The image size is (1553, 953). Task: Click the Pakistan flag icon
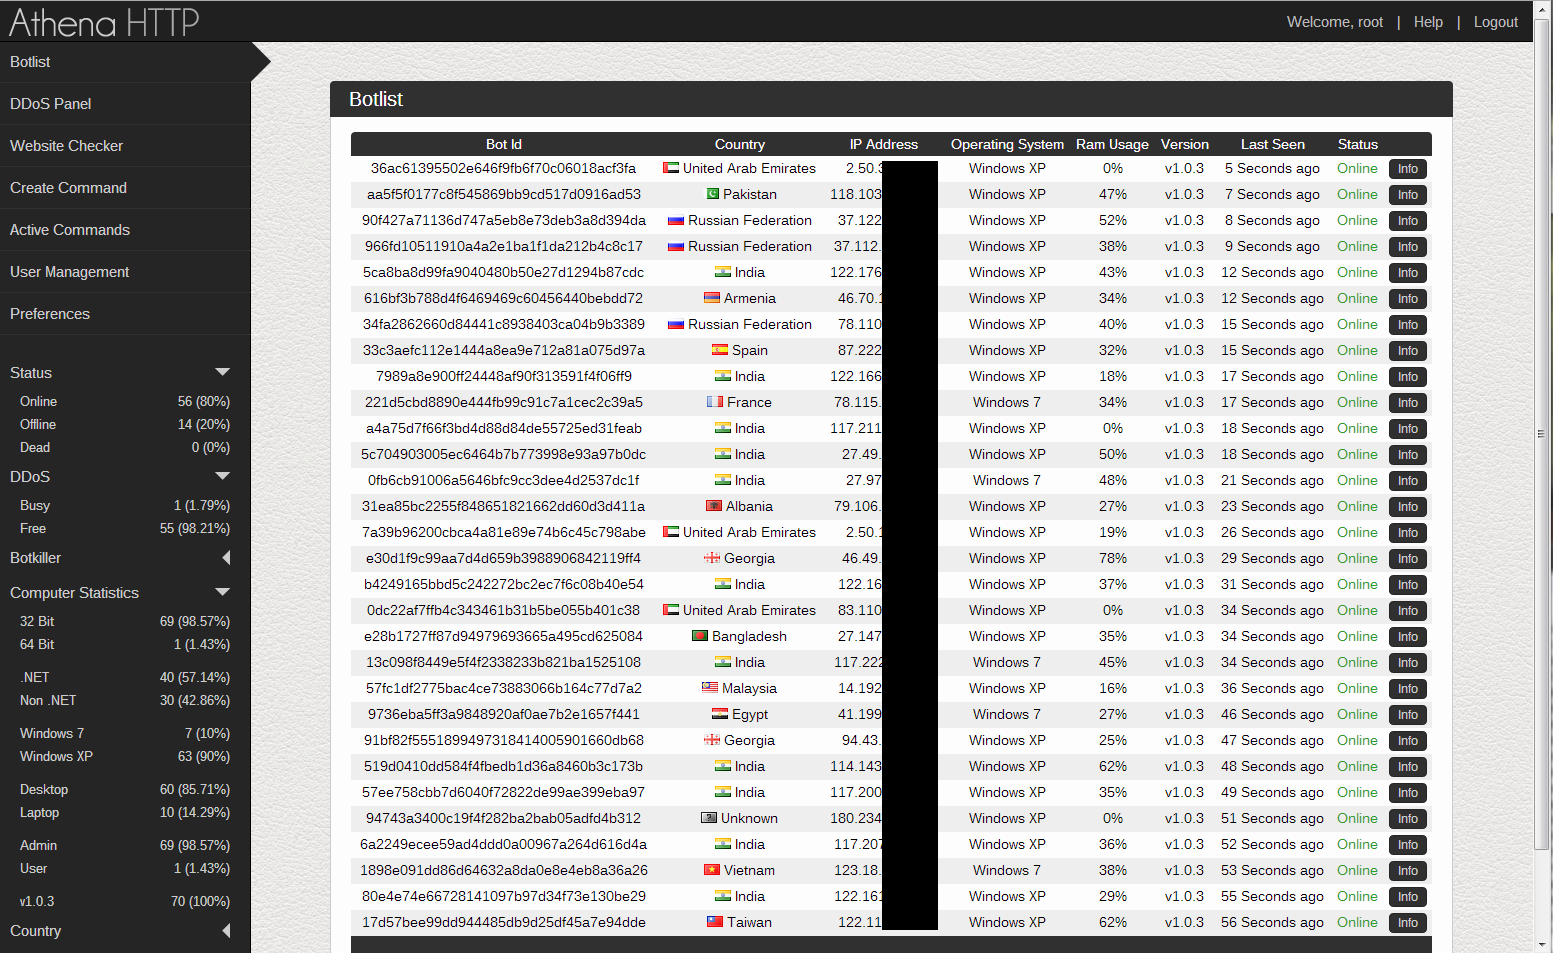(x=713, y=194)
